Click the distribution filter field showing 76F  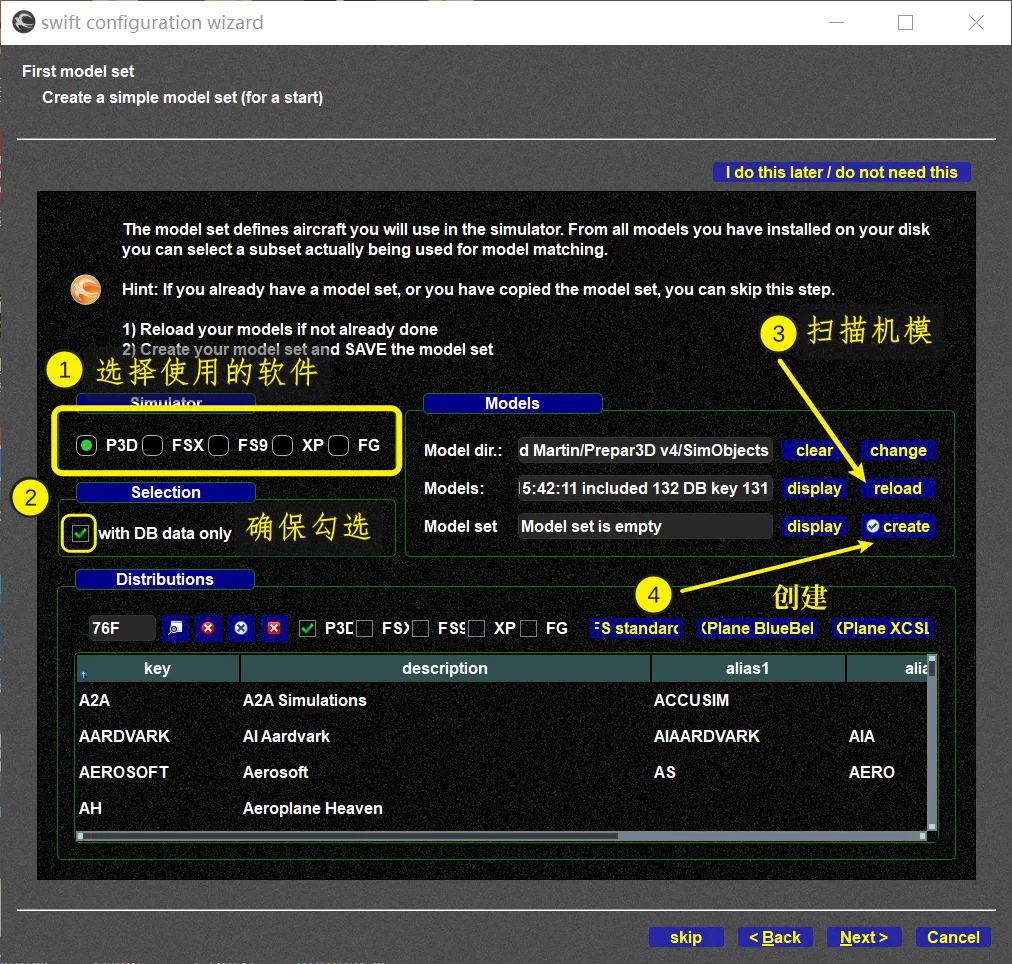pyautogui.click(x=122, y=628)
